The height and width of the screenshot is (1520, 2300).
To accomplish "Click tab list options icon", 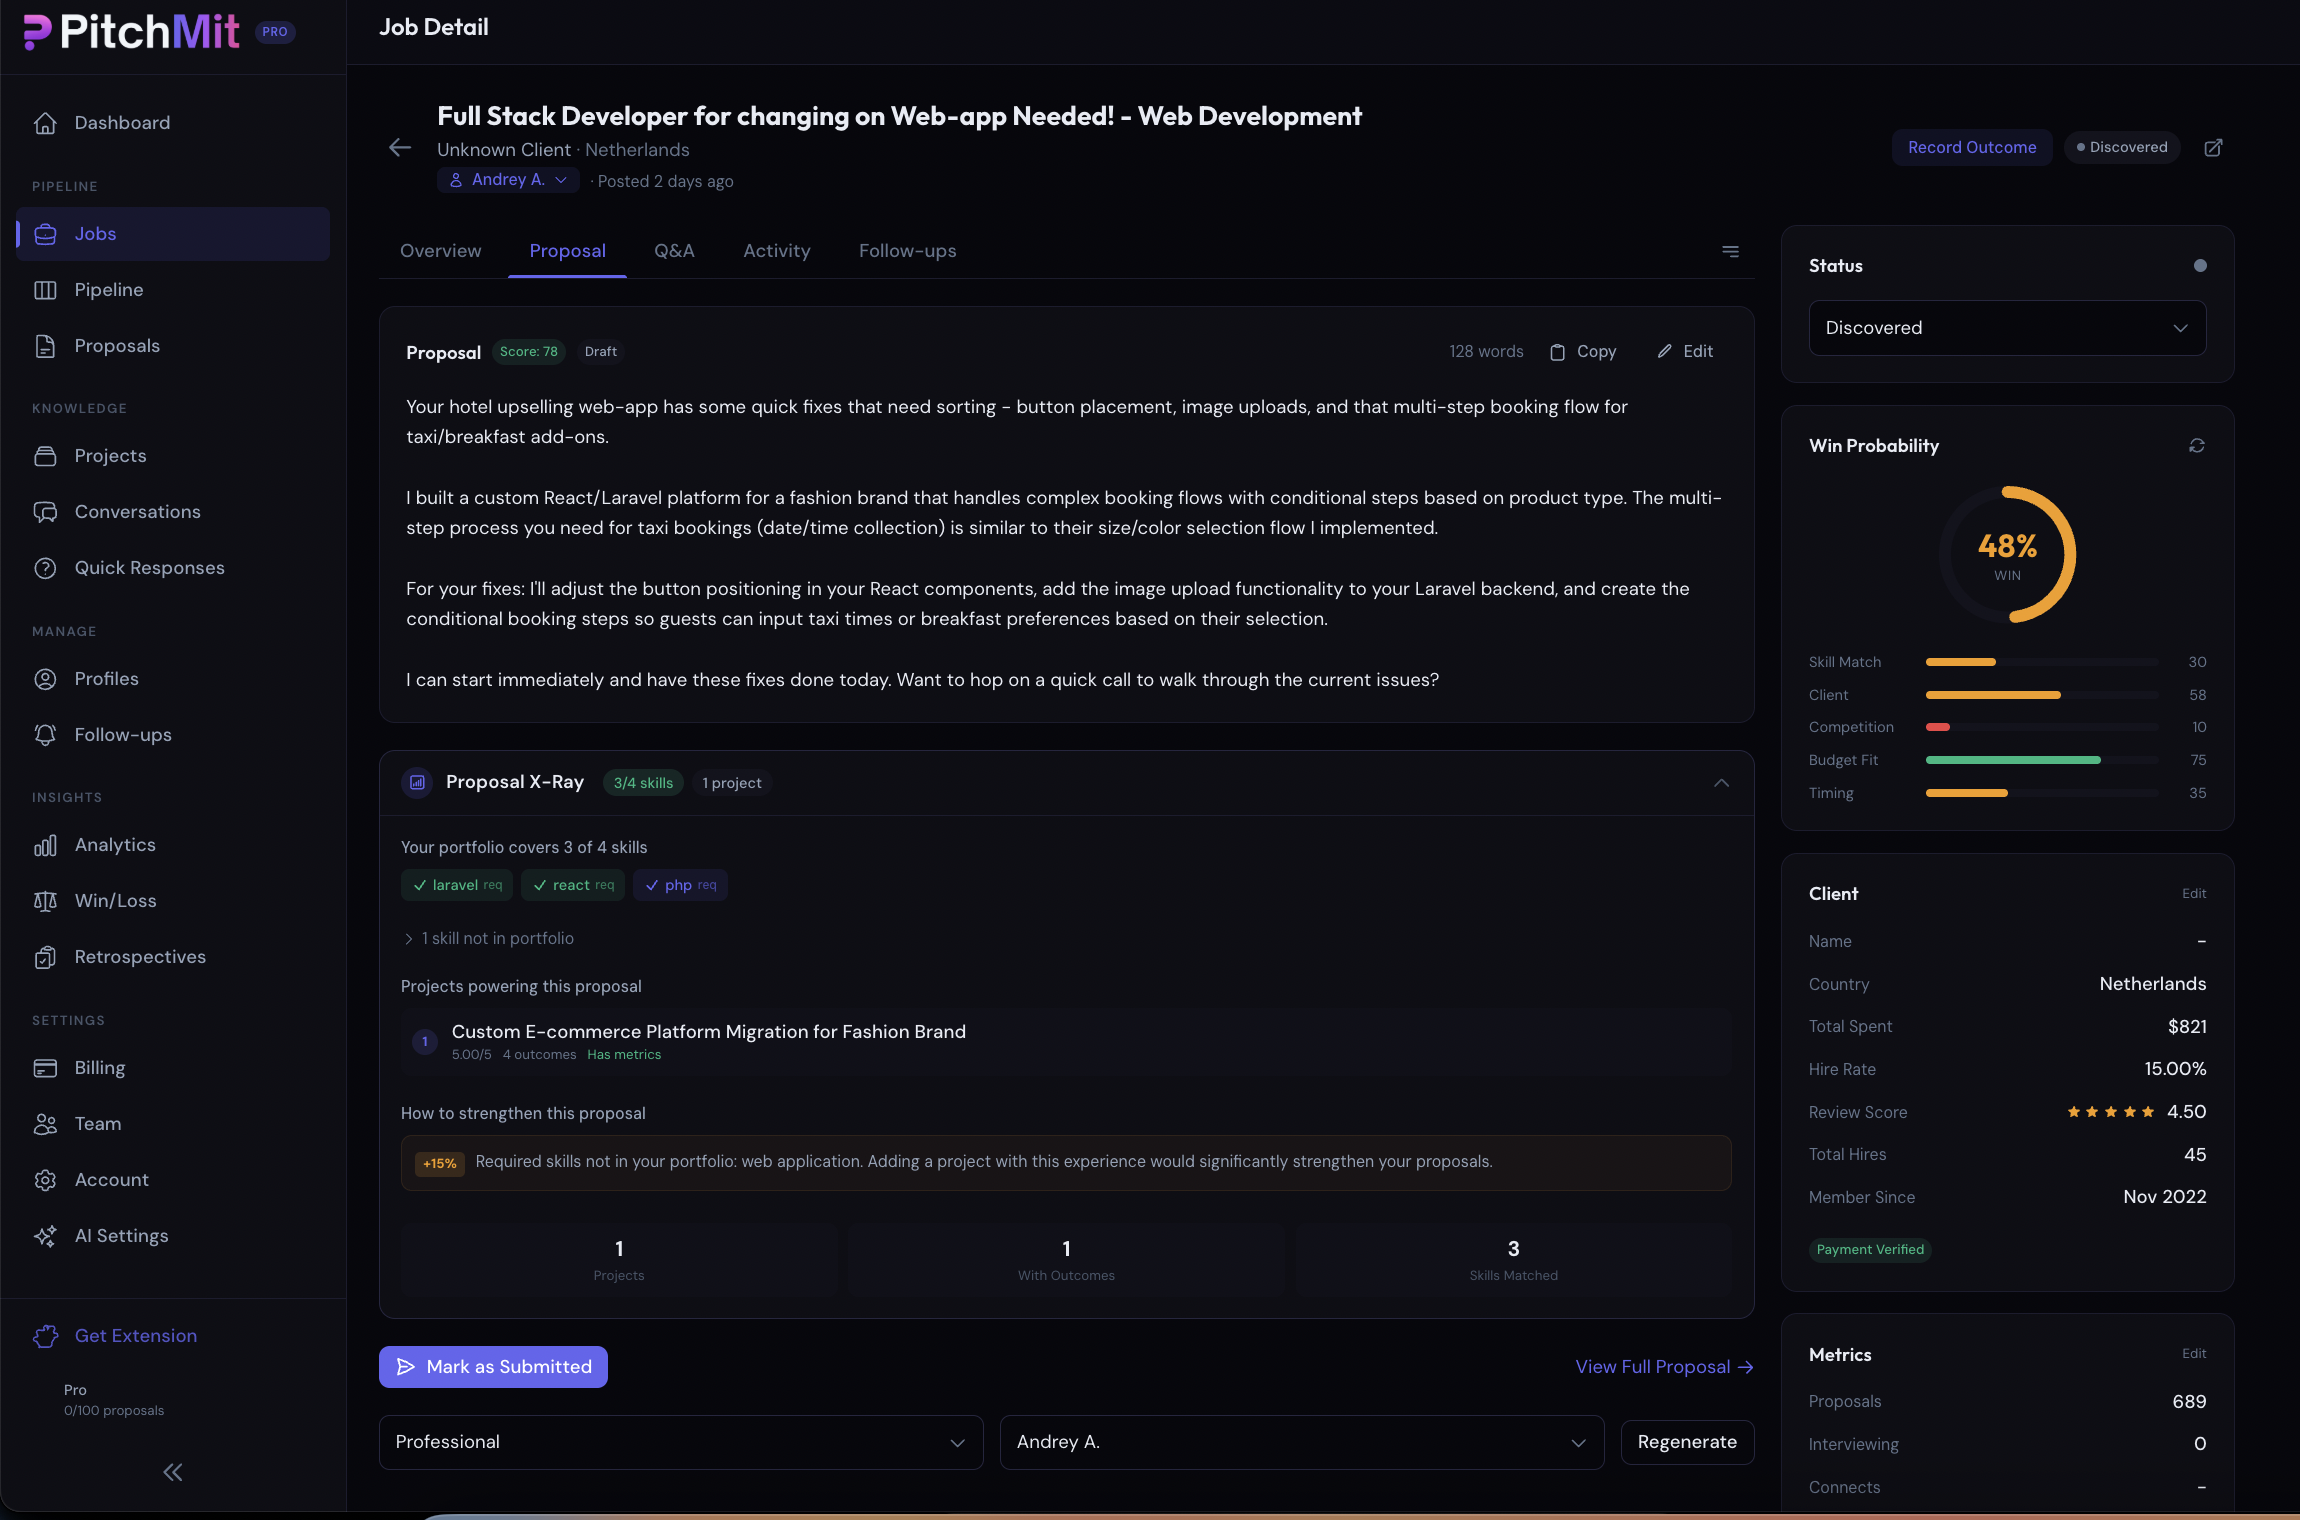I will [1730, 252].
